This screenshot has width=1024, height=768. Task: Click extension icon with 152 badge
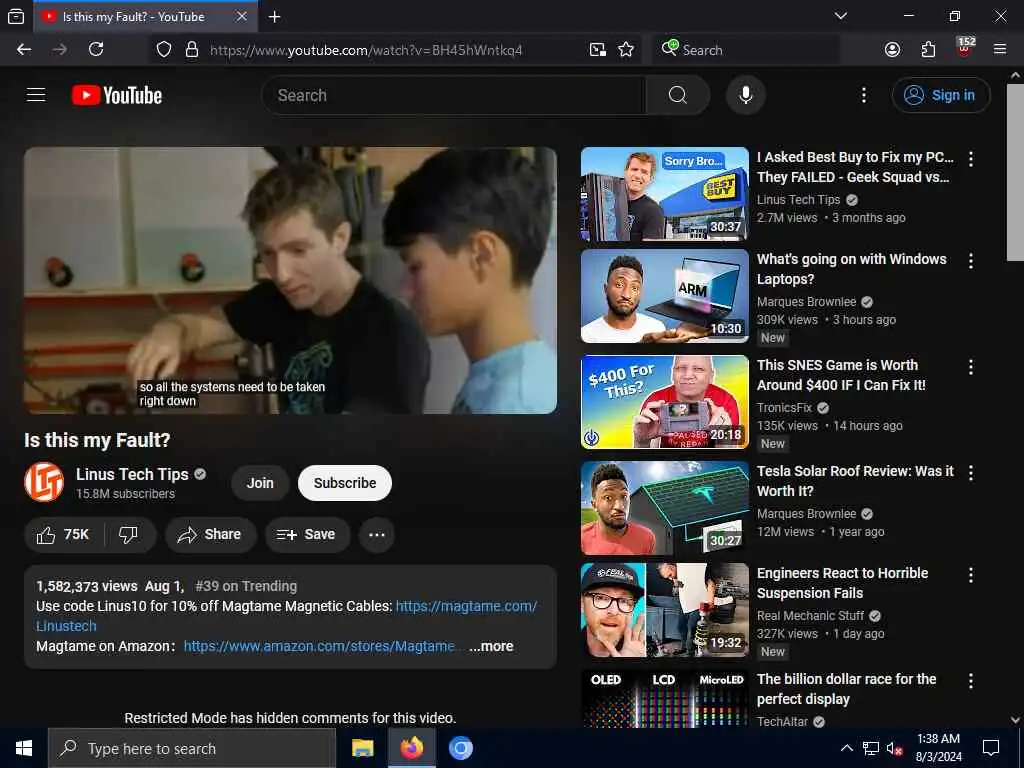point(965,48)
